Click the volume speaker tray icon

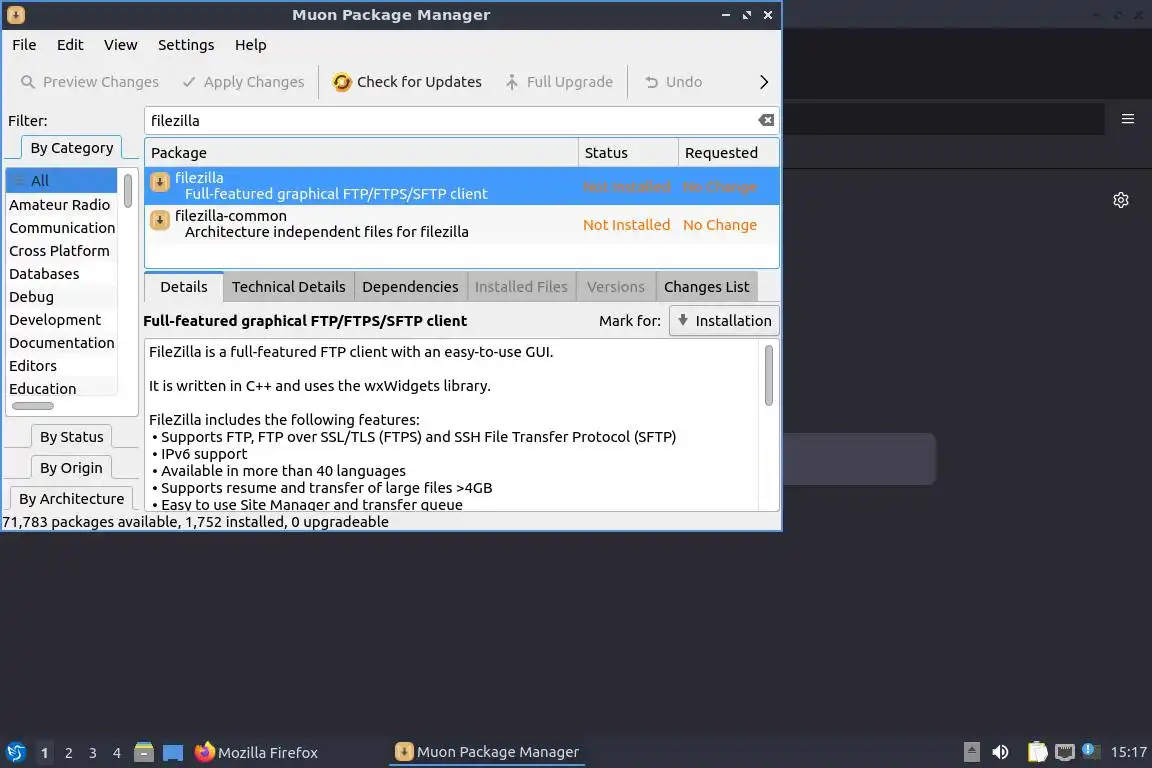(x=1000, y=752)
